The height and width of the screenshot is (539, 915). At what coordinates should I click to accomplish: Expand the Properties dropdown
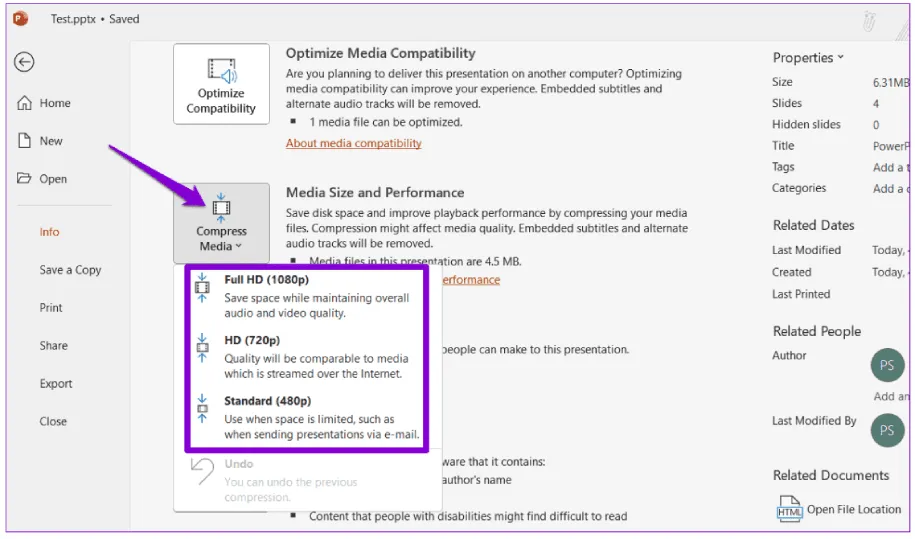[x=808, y=58]
